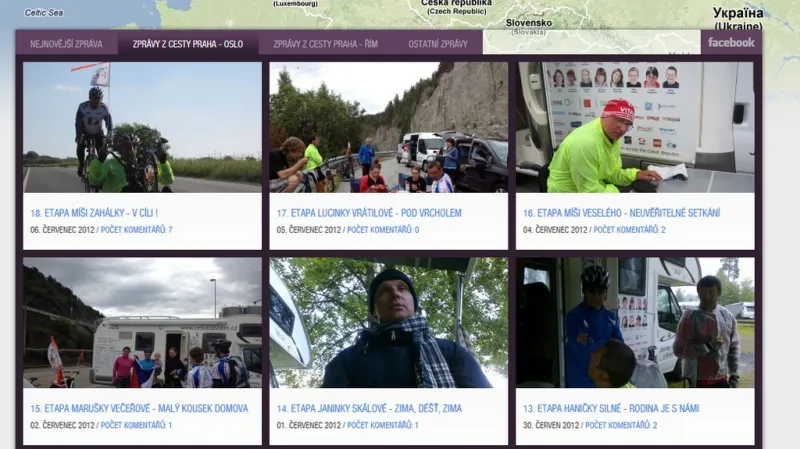Open Počet komentářů link under stage 16

(627, 230)
